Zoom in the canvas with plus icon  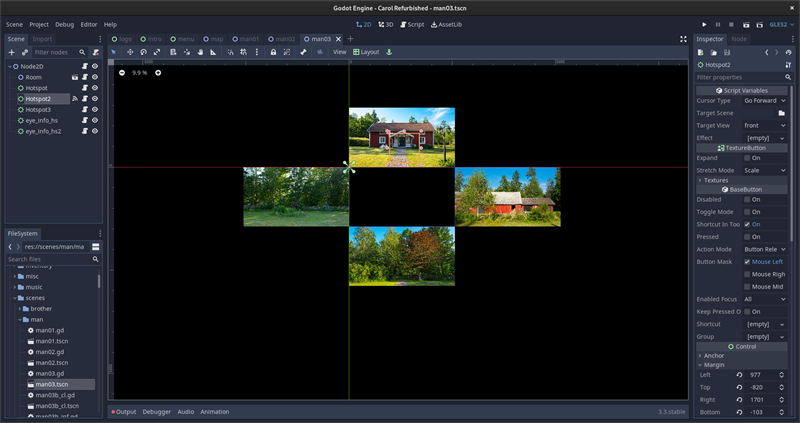158,73
